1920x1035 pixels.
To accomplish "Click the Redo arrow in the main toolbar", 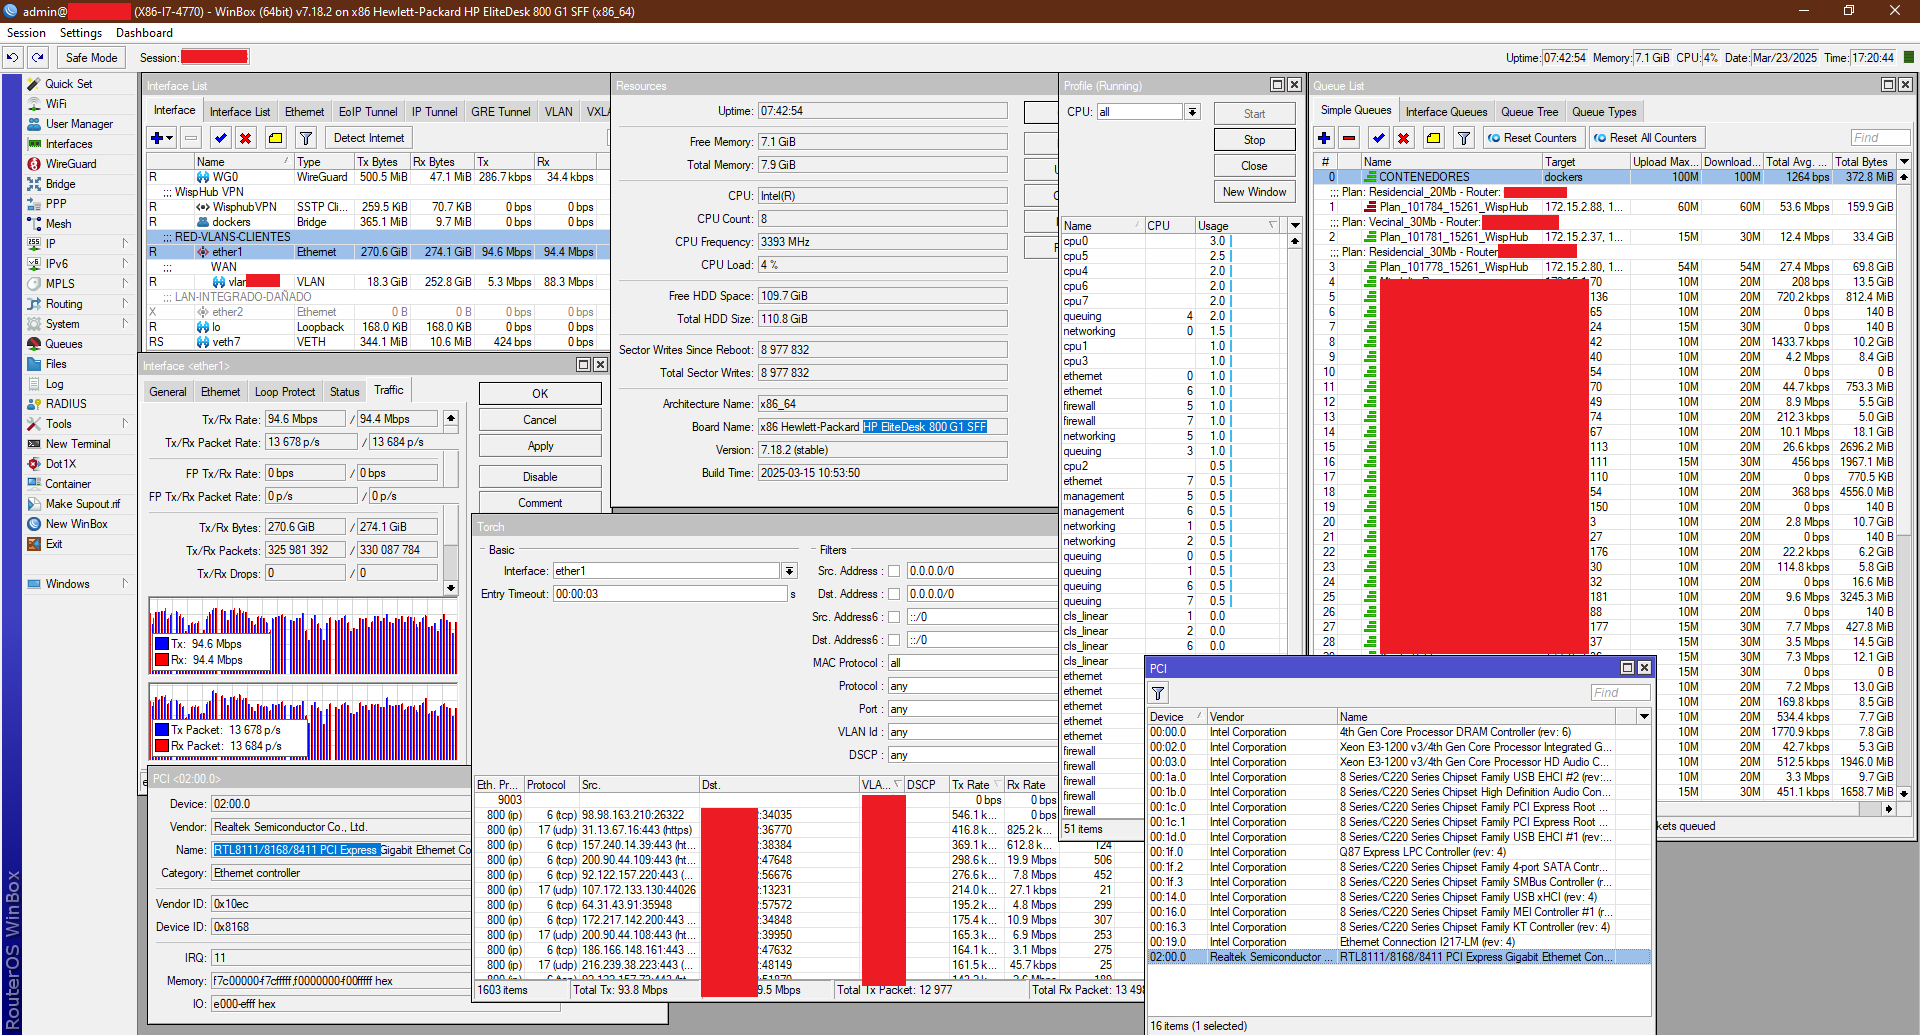I will 37,57.
